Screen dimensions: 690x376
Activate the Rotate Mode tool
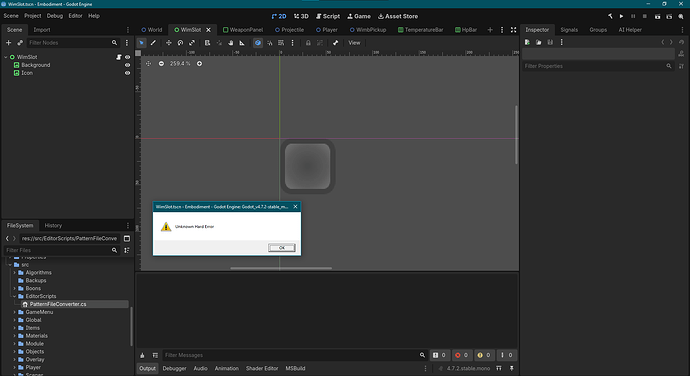[180, 43]
